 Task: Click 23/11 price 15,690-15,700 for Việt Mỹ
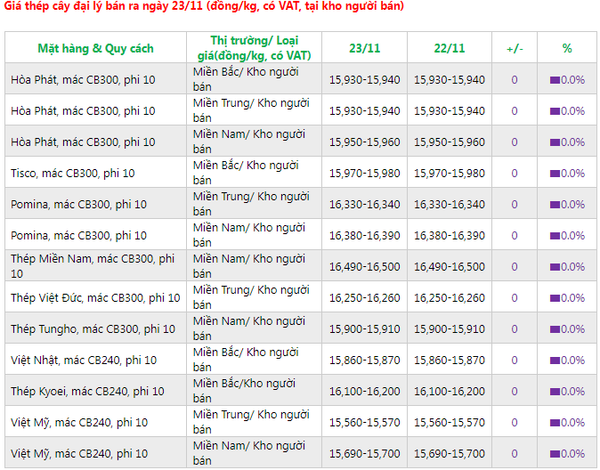365,454
